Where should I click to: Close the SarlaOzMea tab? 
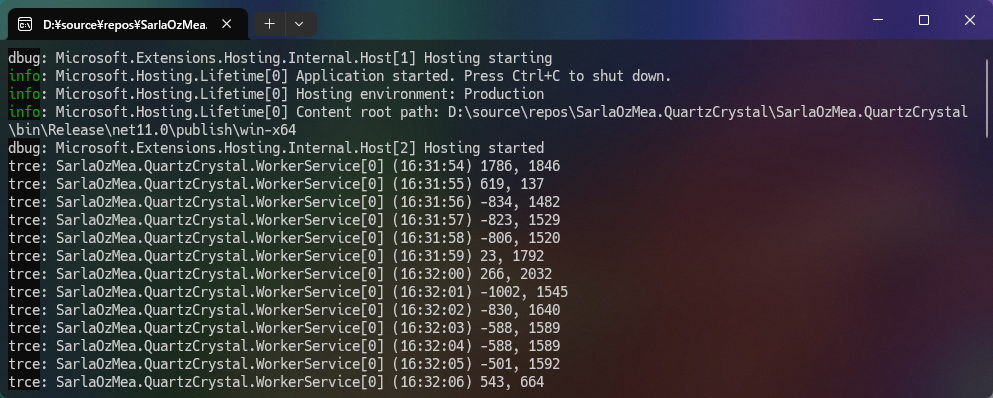[x=227, y=24]
